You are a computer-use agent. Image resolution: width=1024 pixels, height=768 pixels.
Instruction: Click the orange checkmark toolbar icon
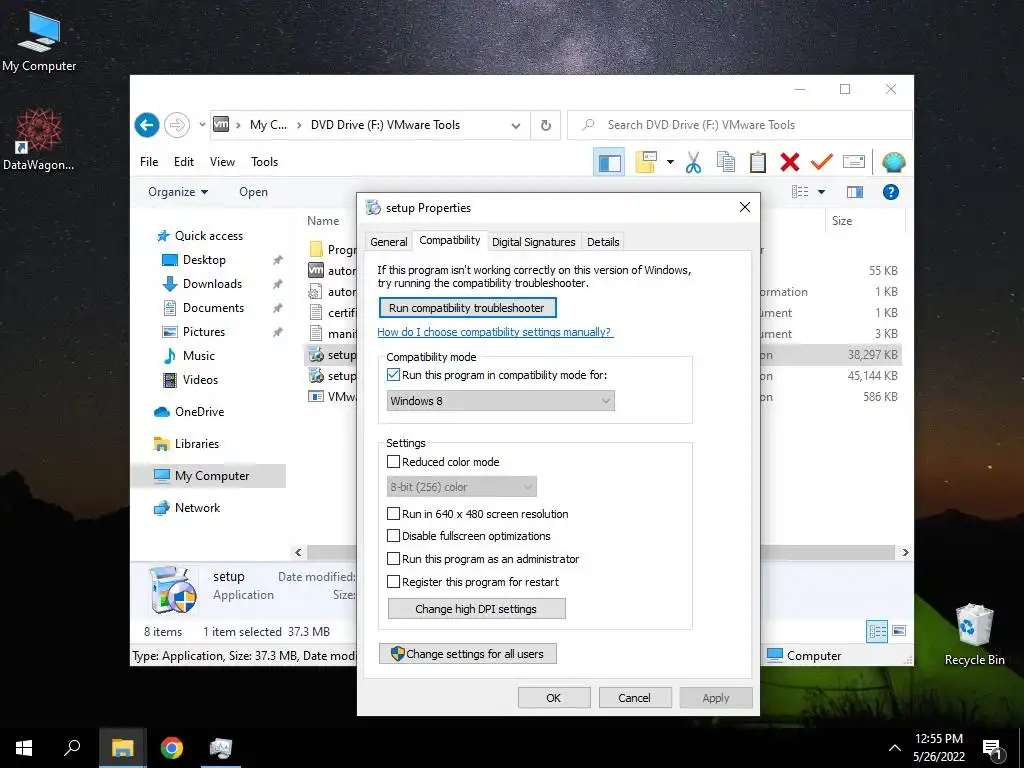coord(821,161)
